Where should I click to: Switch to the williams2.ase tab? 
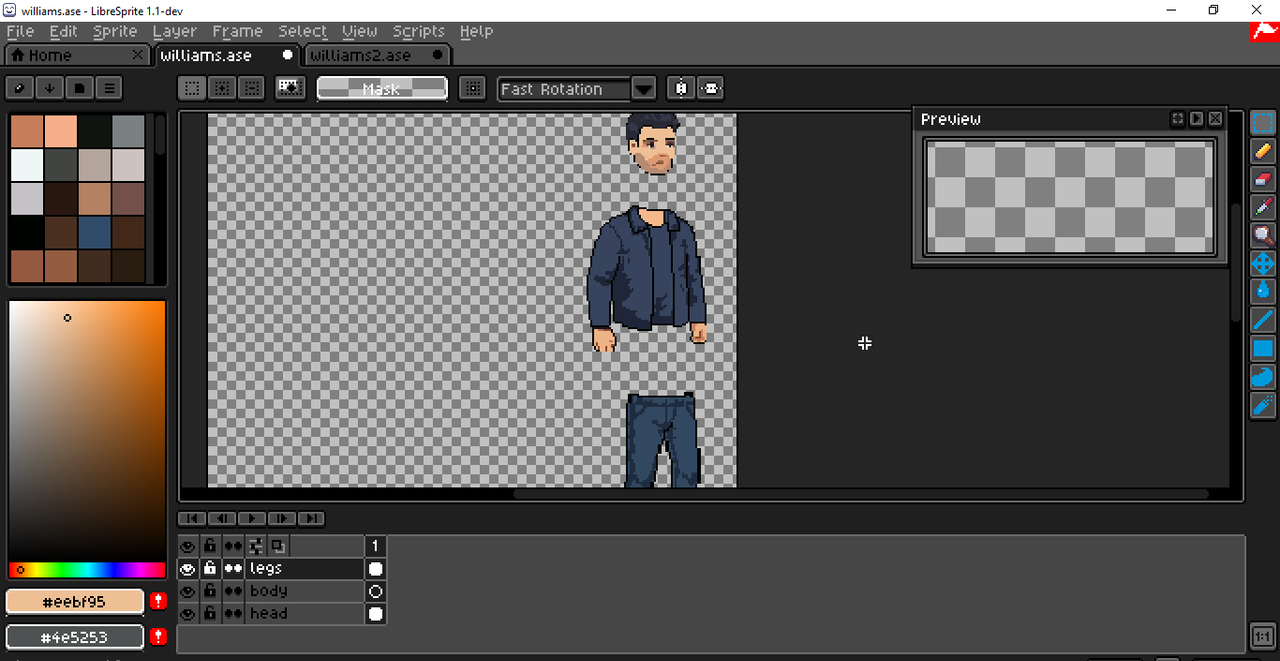point(377,55)
